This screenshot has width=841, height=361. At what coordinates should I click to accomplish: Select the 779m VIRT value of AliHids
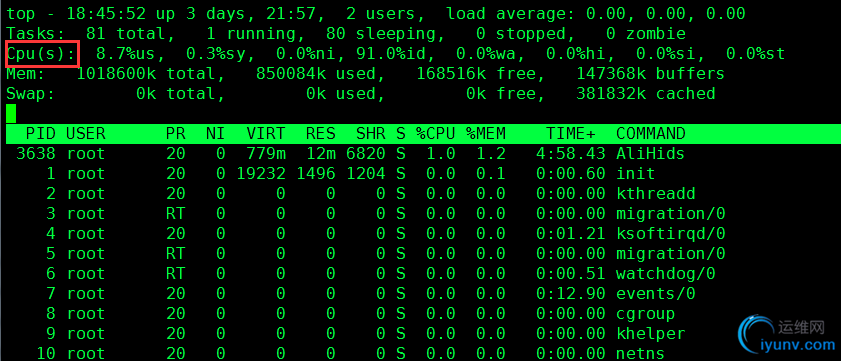coord(266,154)
